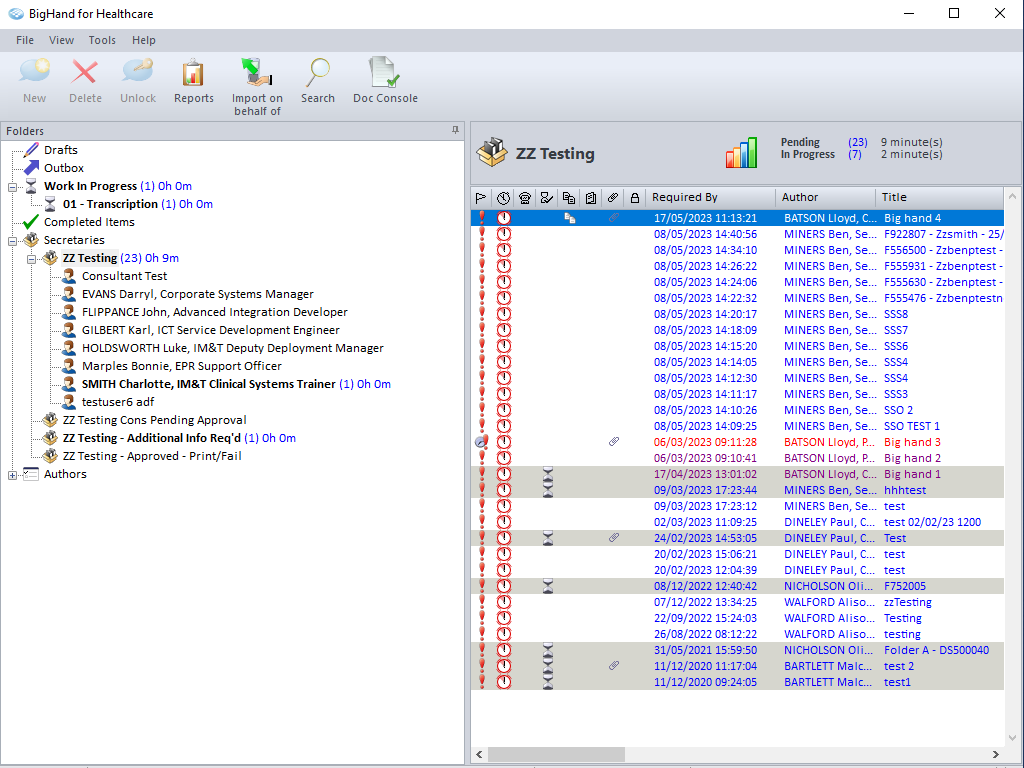Viewport: 1024px width, 768px height.
Task: Select the Outbox folder
Action: (x=63, y=168)
